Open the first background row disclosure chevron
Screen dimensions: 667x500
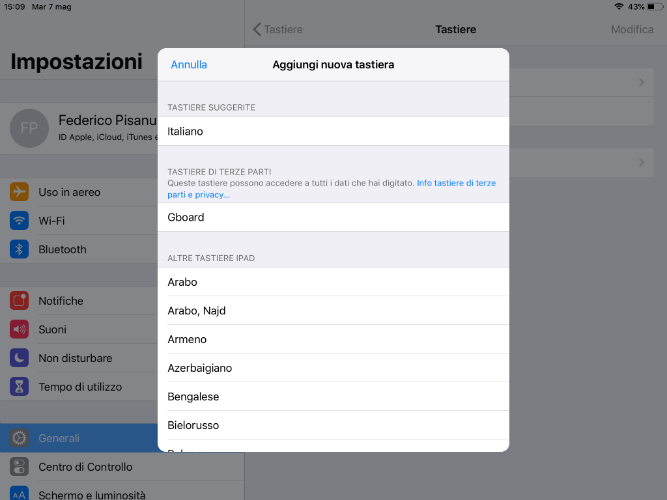(641, 83)
